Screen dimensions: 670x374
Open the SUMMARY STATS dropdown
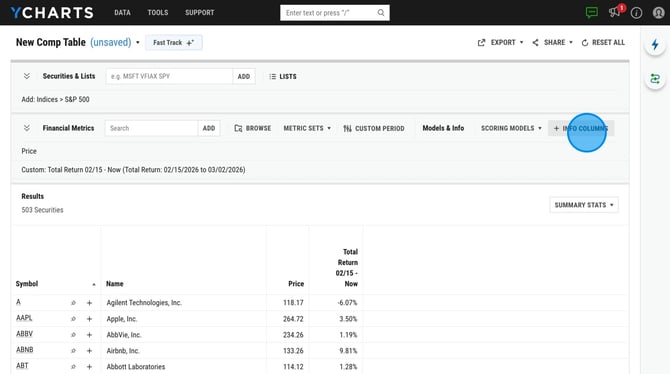tap(584, 205)
